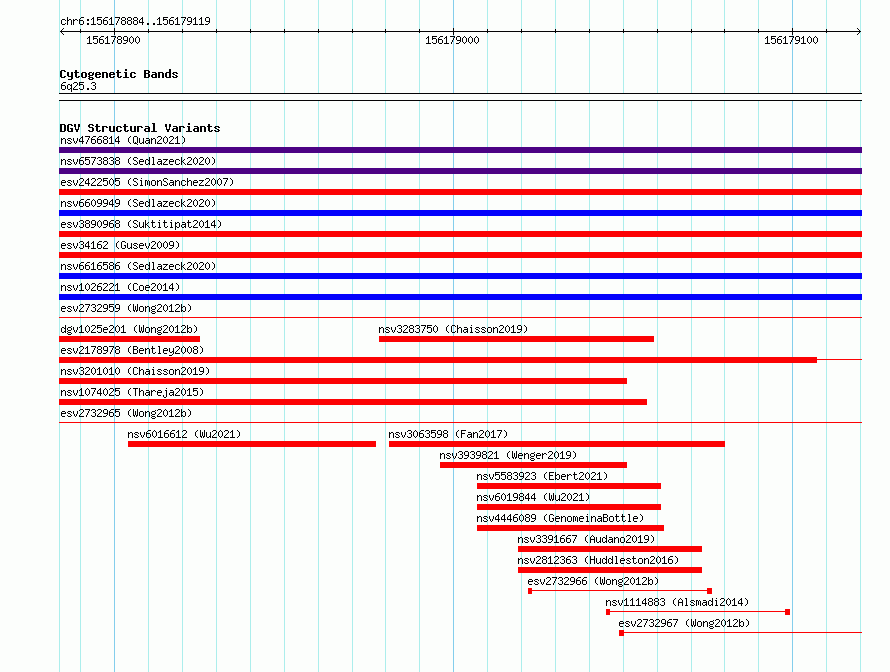
Task: Open nsv1026221 (Coe2014) label
Action: point(120,287)
